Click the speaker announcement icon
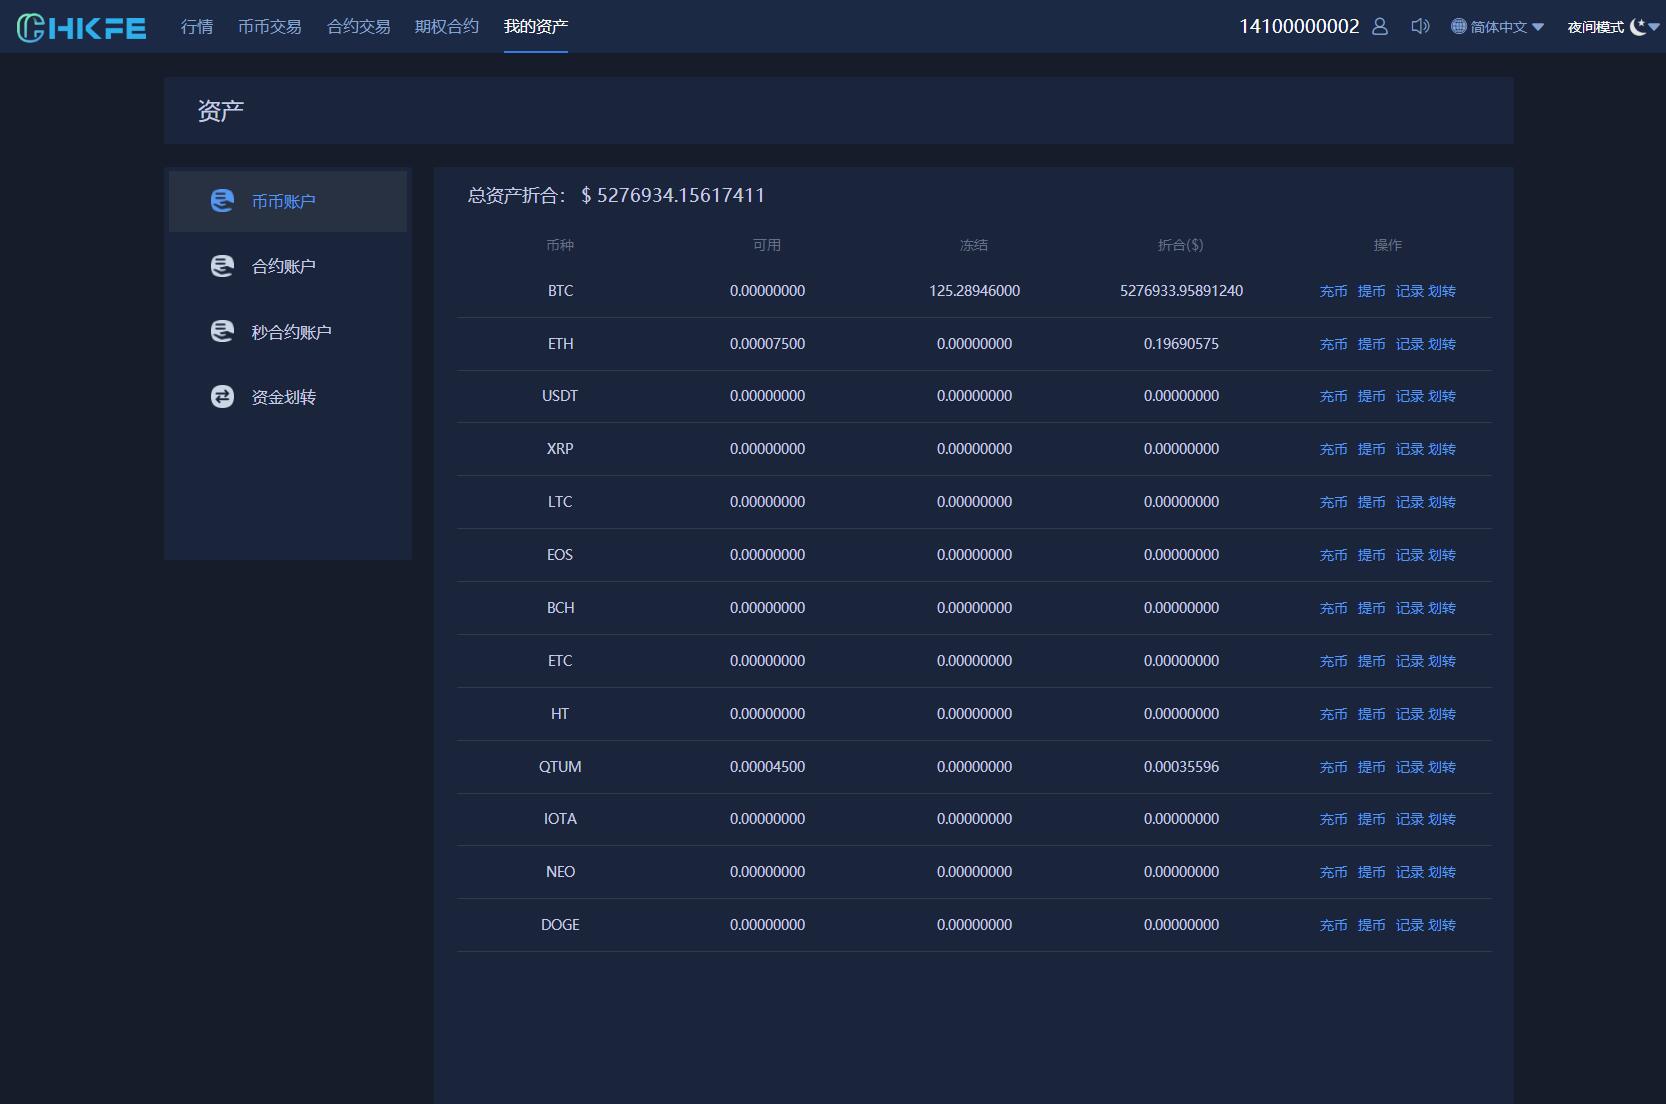 1420,26
